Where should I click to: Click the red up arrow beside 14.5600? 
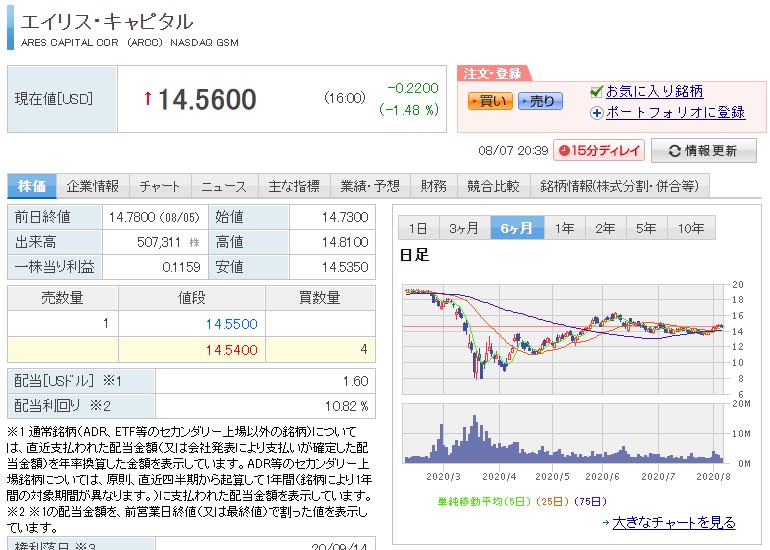[x=147, y=98]
